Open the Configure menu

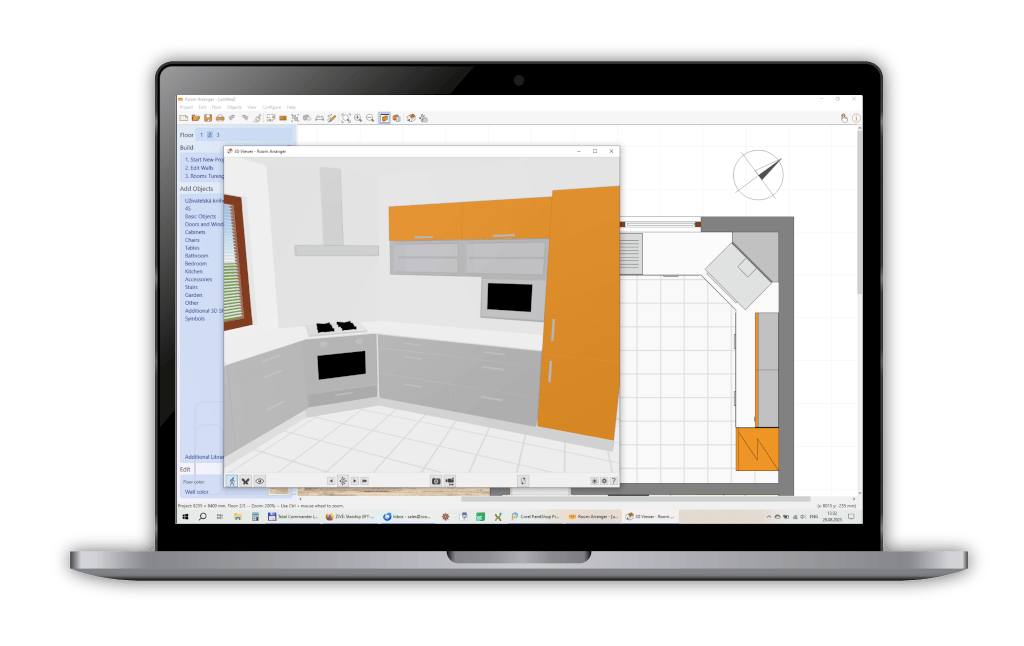point(271,107)
